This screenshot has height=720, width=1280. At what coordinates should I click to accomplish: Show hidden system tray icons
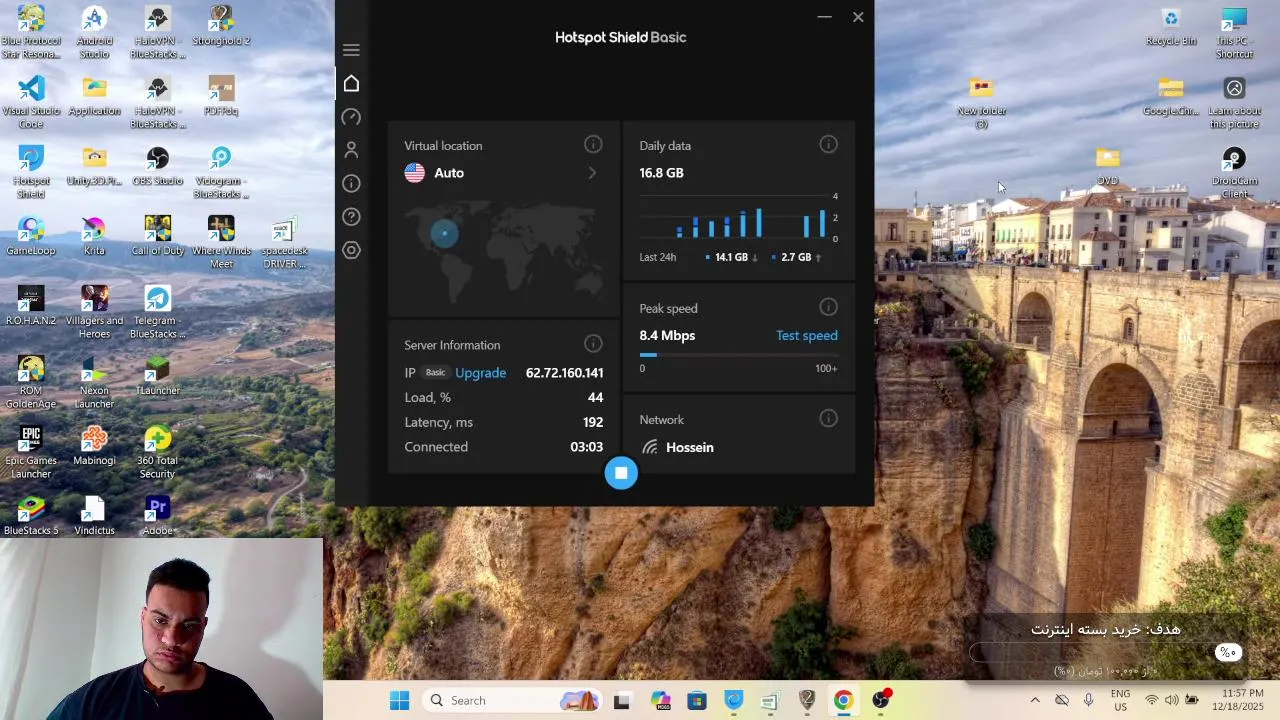pyautogui.click(x=1035, y=701)
